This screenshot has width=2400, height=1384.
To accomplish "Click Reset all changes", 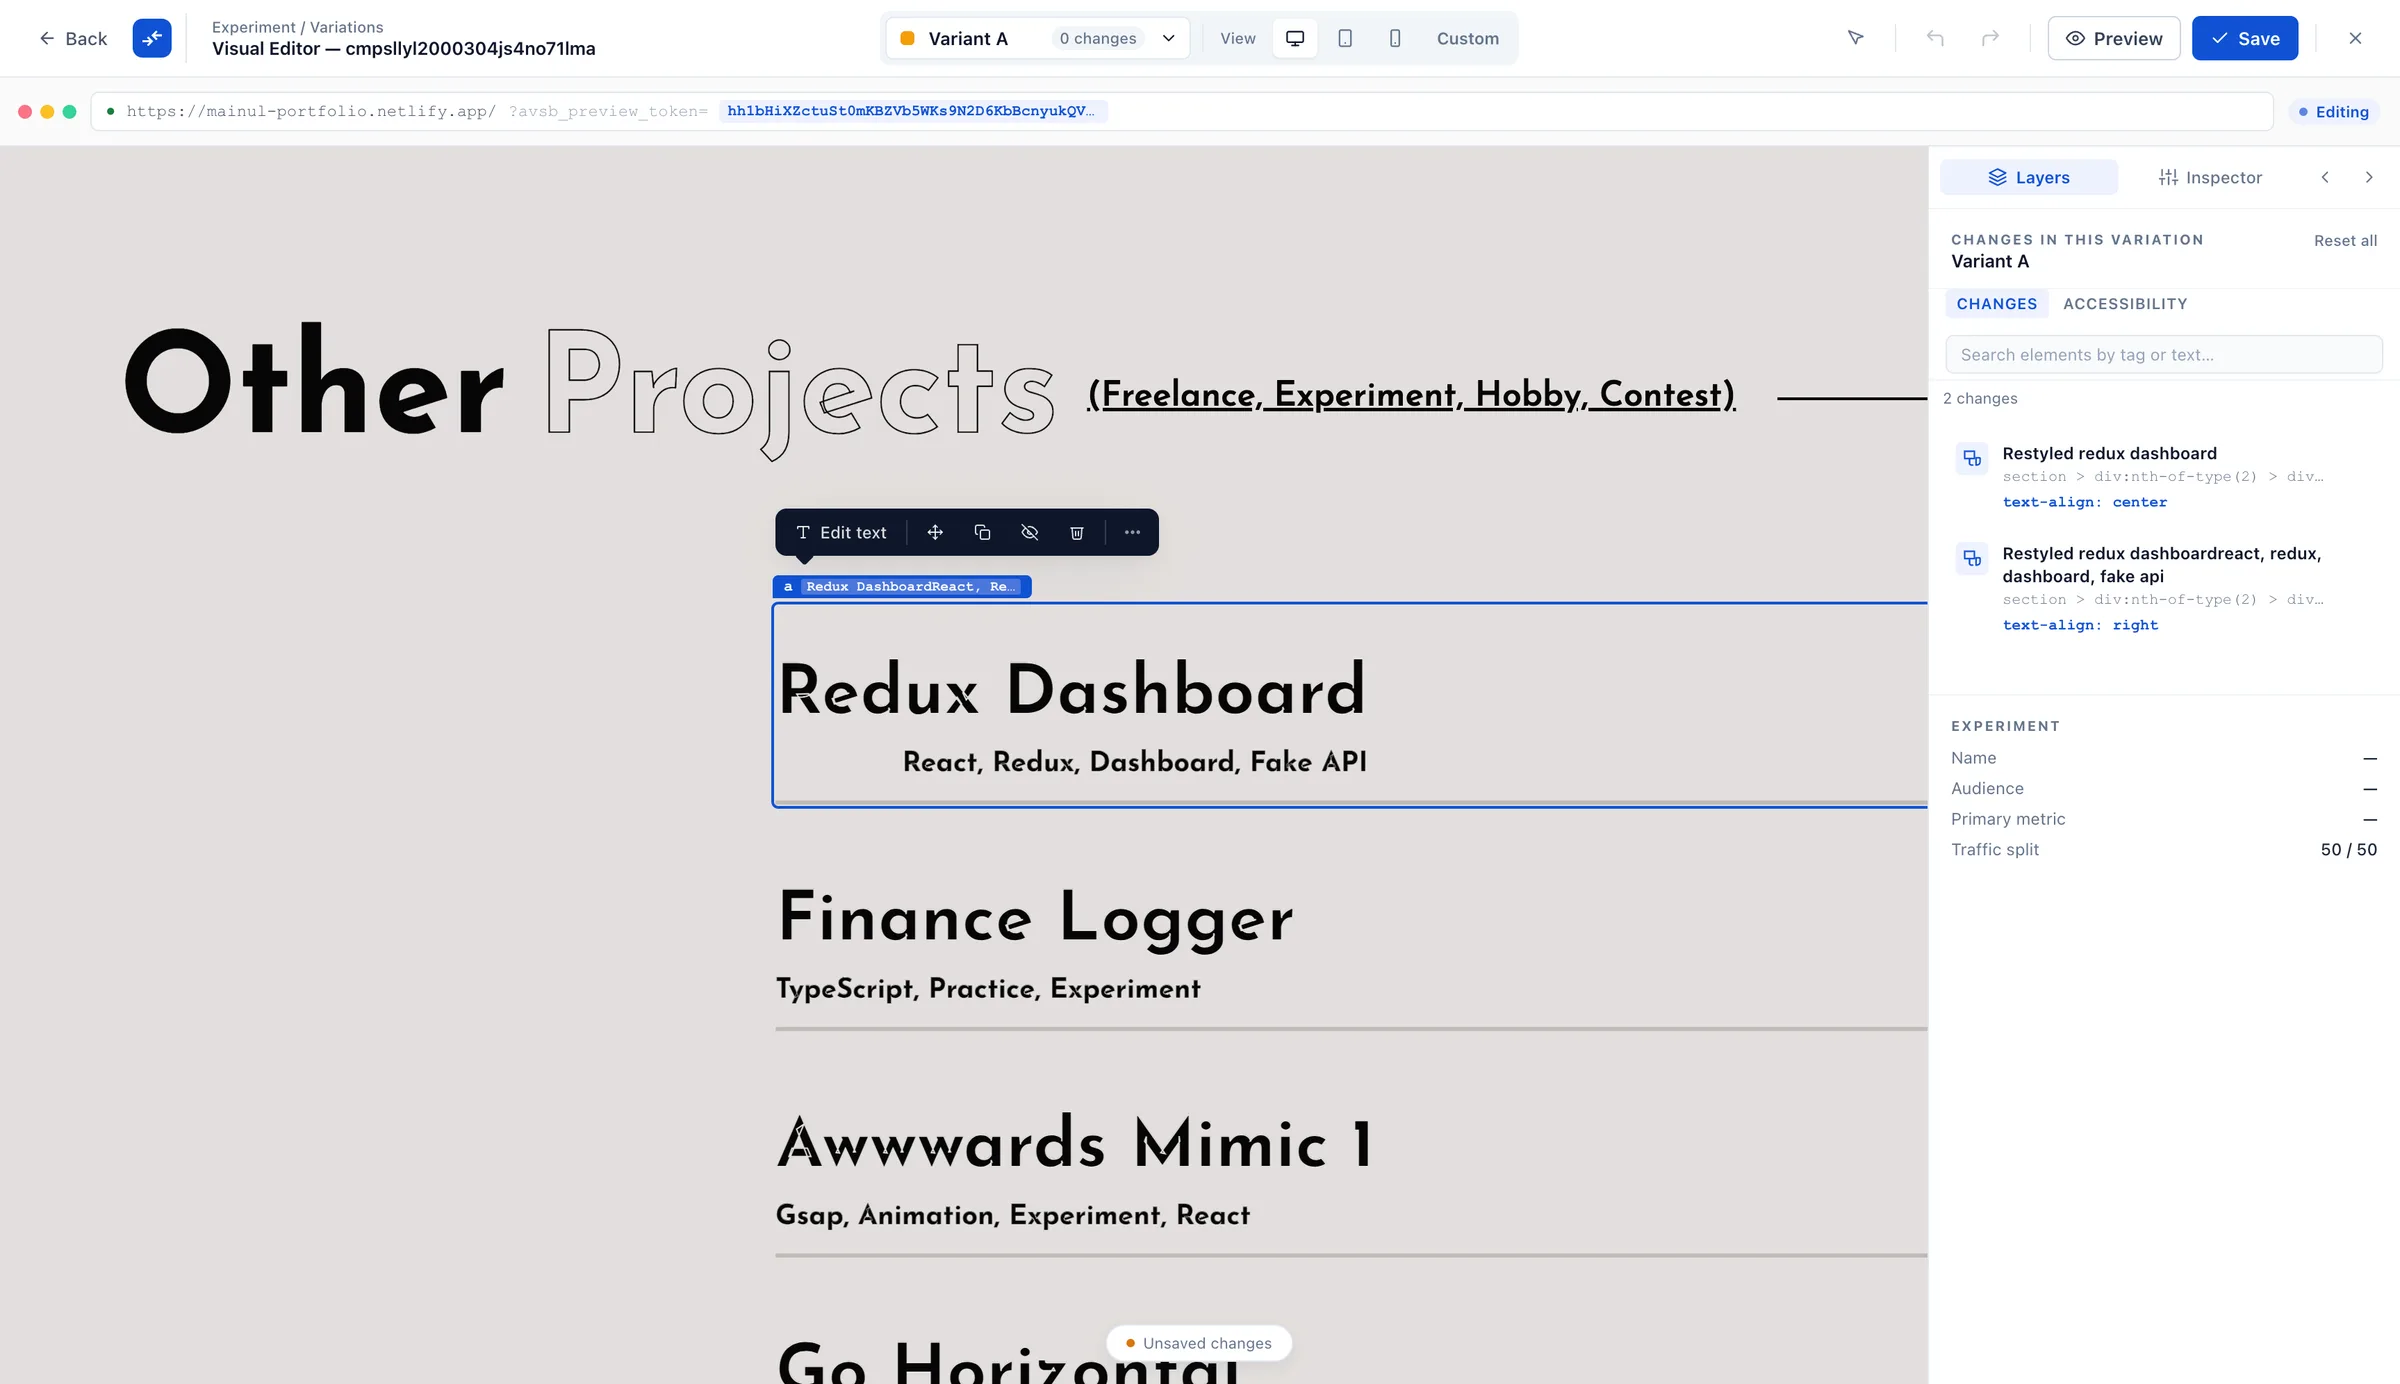I will [x=2345, y=240].
